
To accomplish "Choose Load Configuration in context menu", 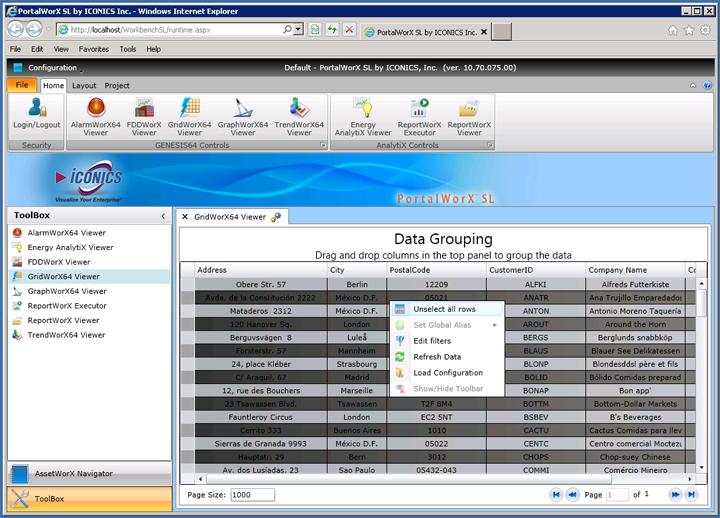I will pos(447,373).
